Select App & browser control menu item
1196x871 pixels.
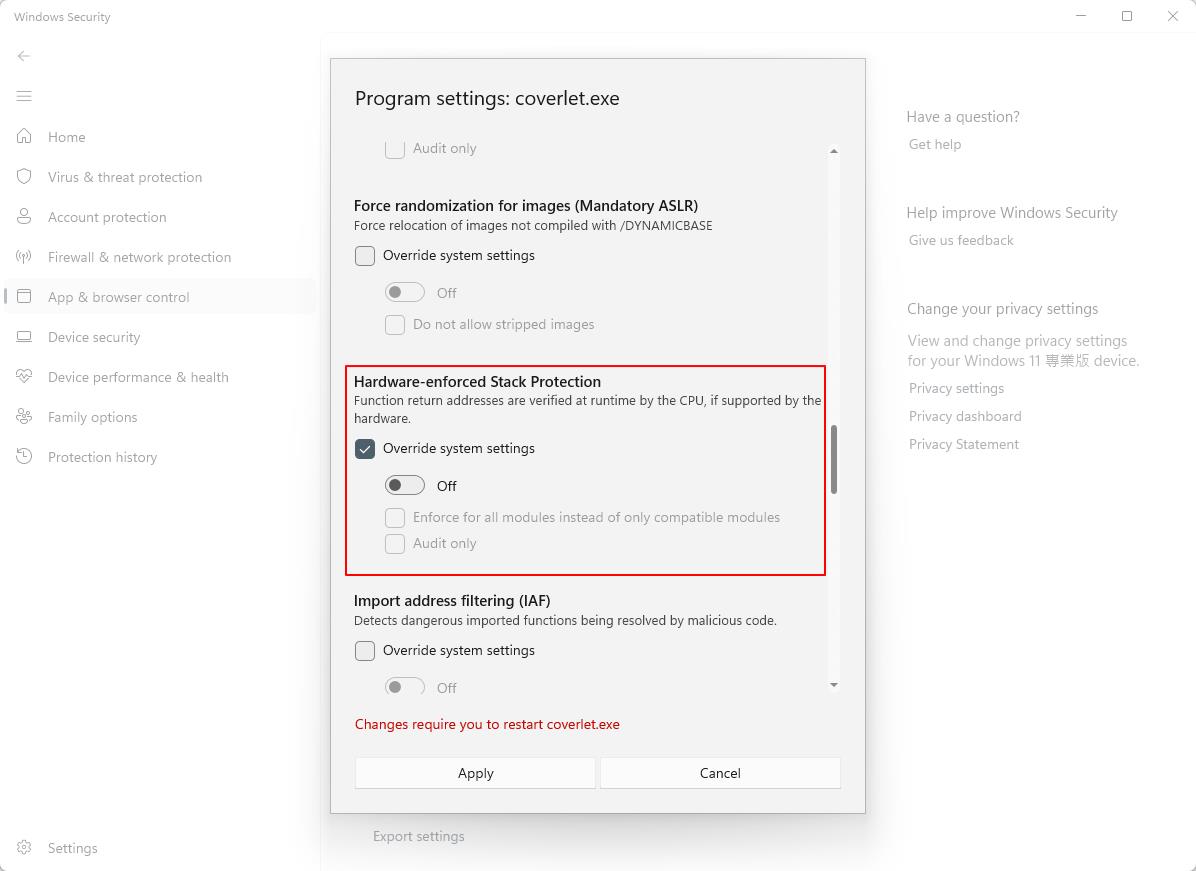[x=118, y=297]
